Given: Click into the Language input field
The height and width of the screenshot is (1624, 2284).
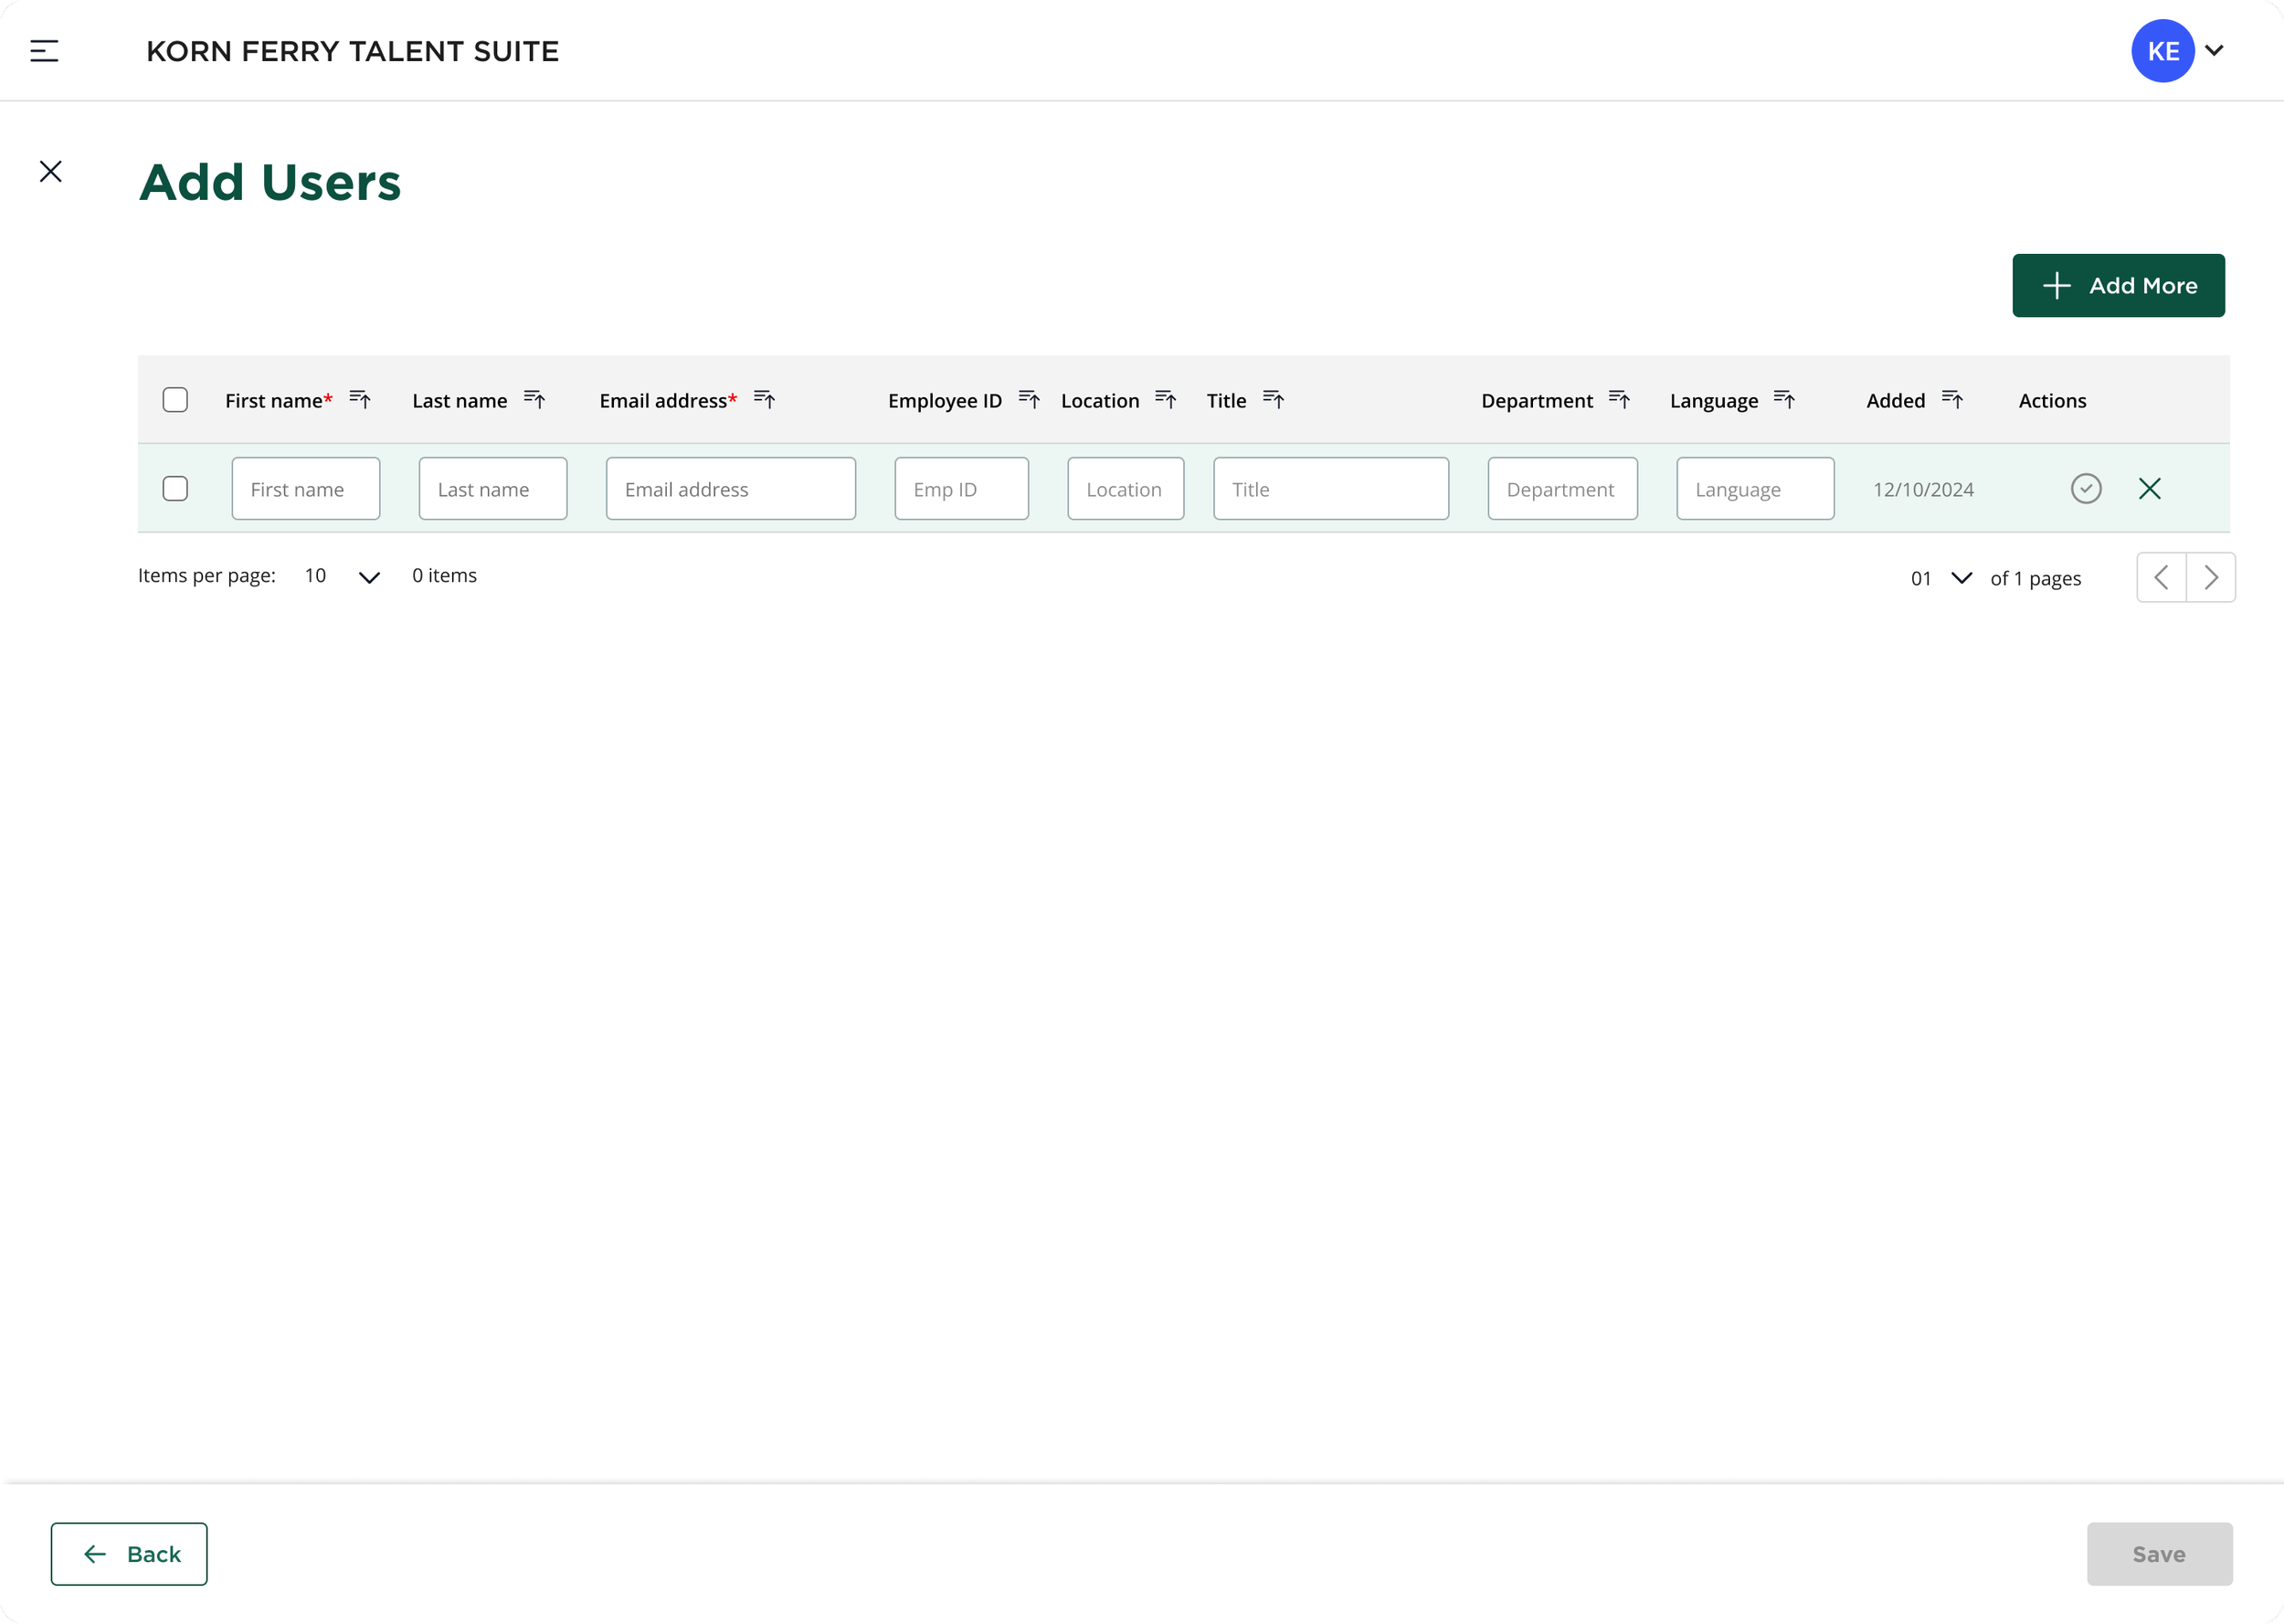Looking at the screenshot, I should pos(1754,489).
